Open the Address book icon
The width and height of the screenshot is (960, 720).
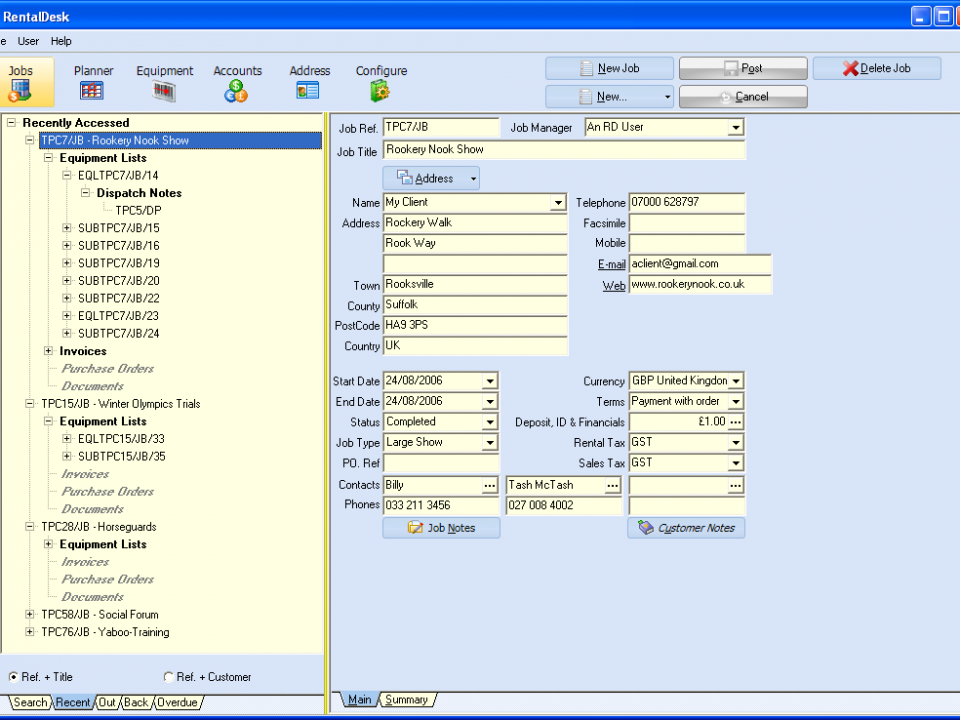[x=308, y=90]
